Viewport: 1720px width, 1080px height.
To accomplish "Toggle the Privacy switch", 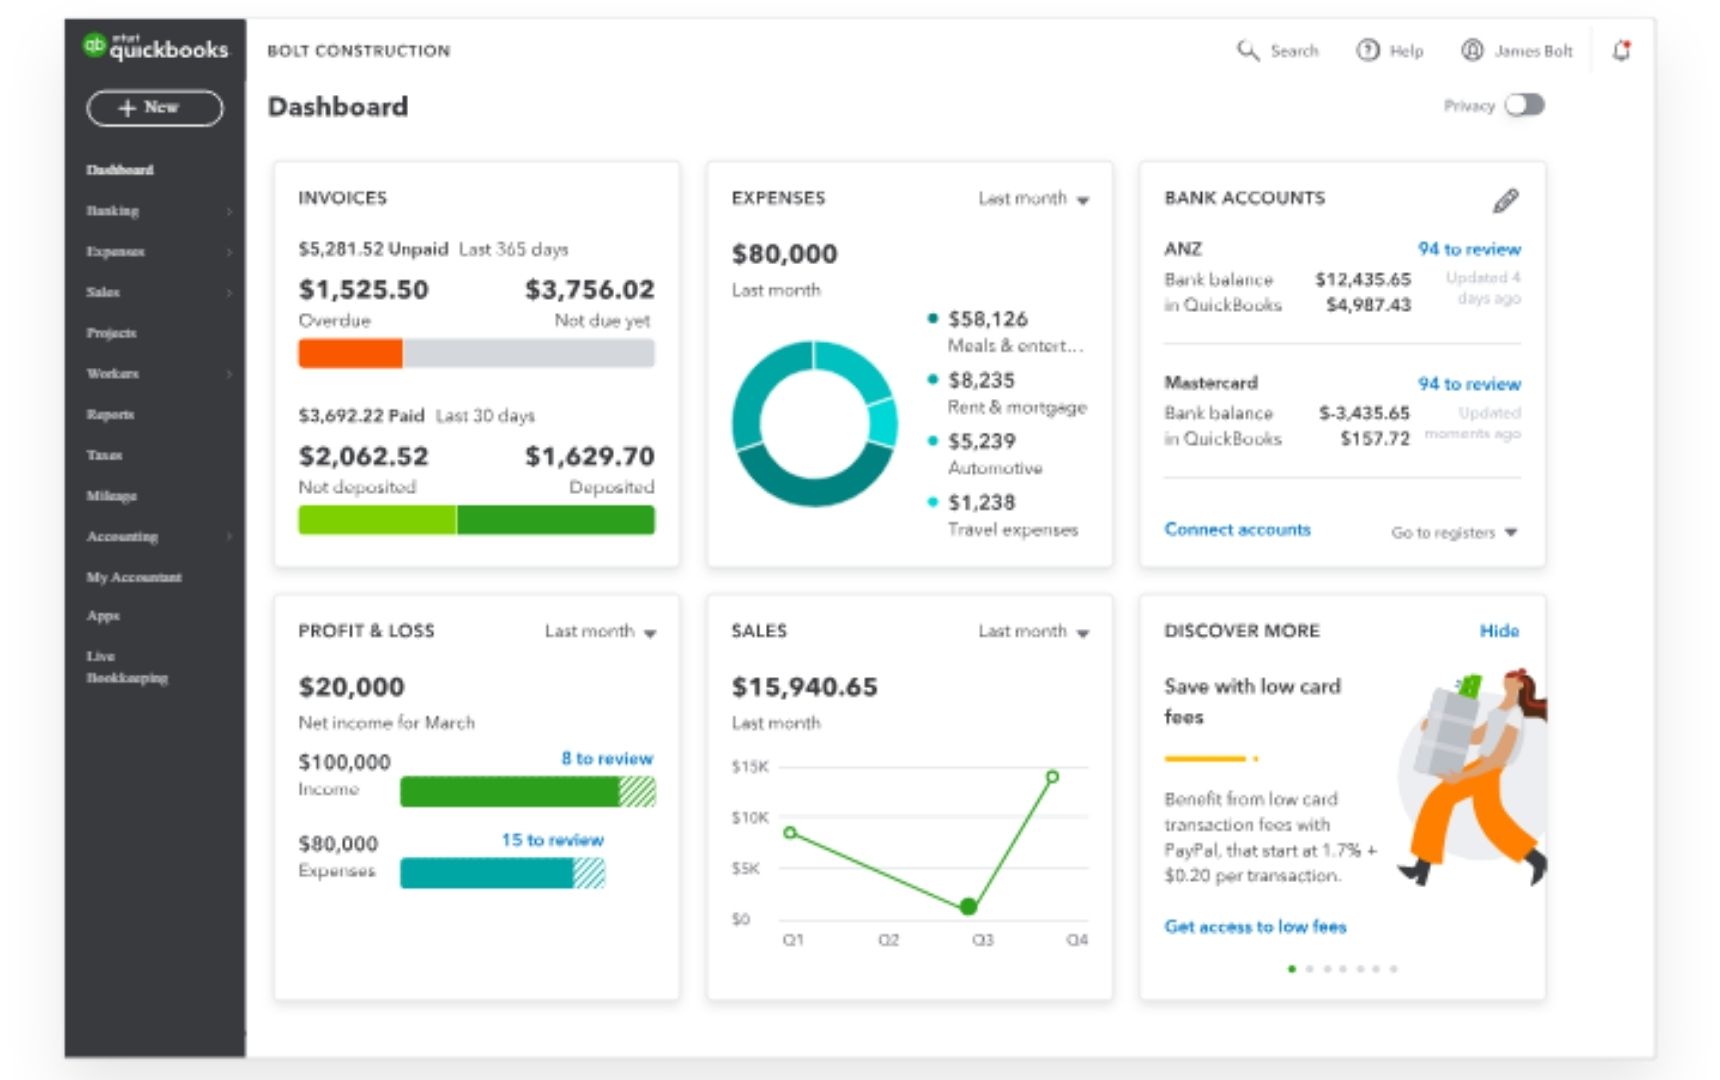I will click(1525, 105).
